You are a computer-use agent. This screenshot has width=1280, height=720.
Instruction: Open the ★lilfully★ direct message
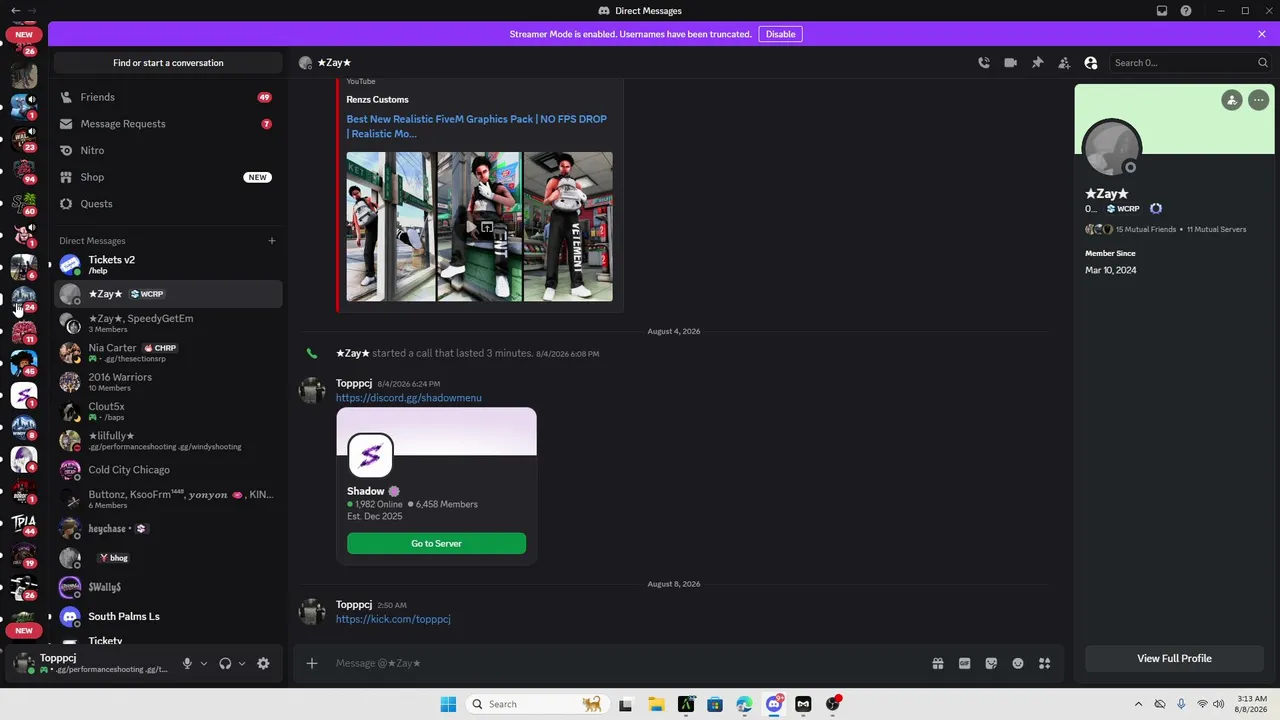[168, 441]
